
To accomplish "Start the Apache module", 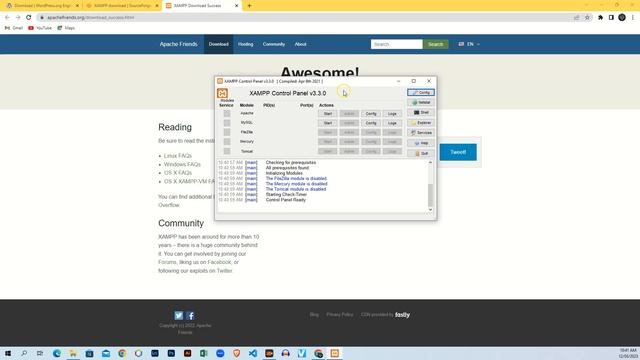I will point(328,113).
